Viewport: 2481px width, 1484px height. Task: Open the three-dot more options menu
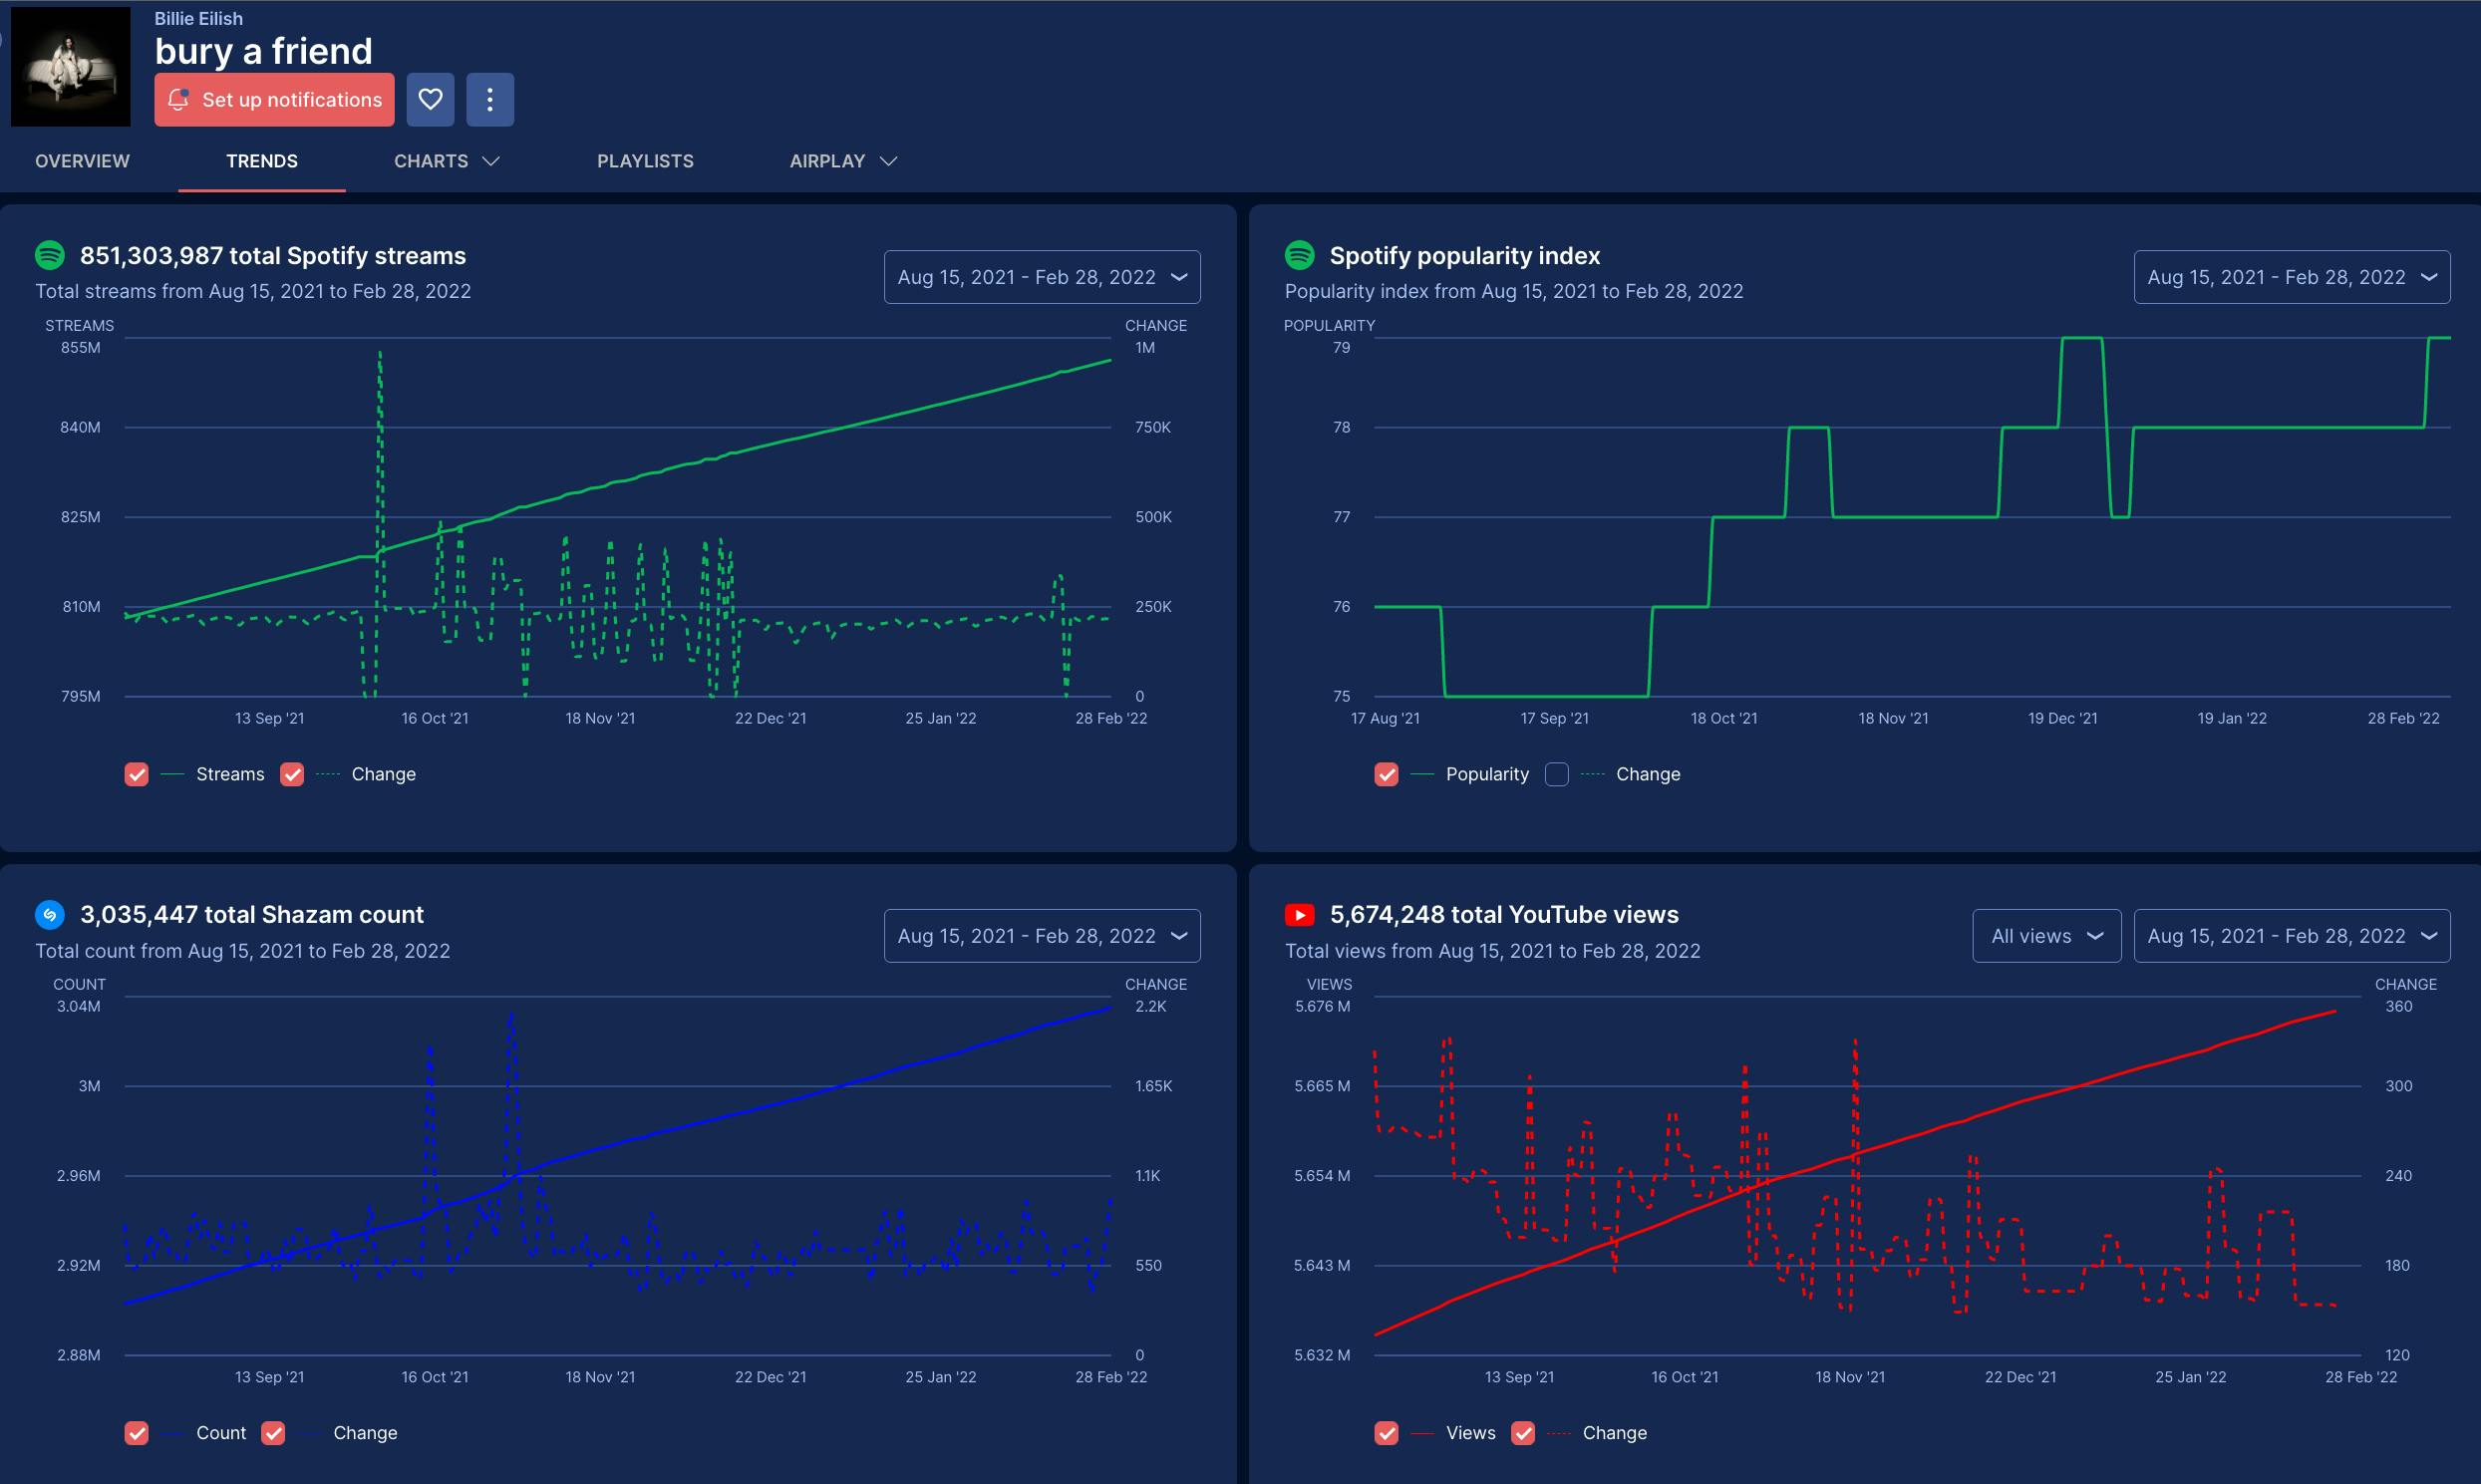[489, 99]
